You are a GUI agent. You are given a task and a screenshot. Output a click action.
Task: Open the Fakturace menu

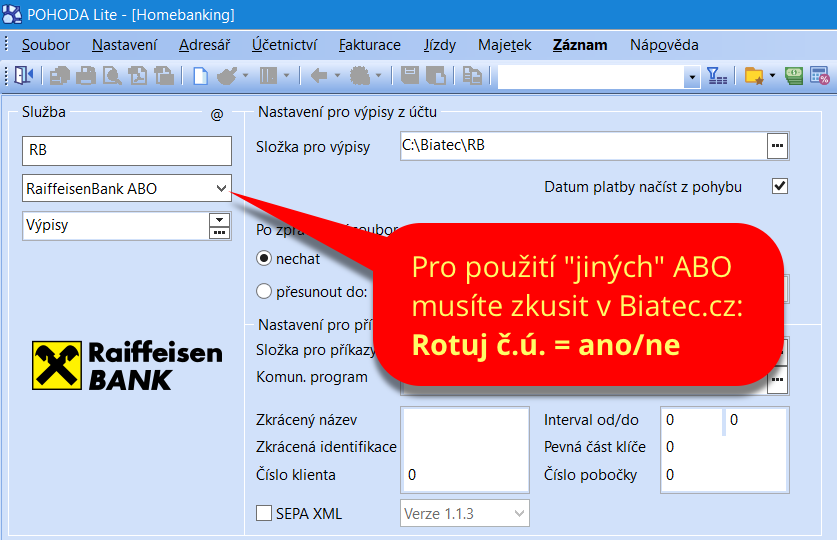[x=370, y=45]
